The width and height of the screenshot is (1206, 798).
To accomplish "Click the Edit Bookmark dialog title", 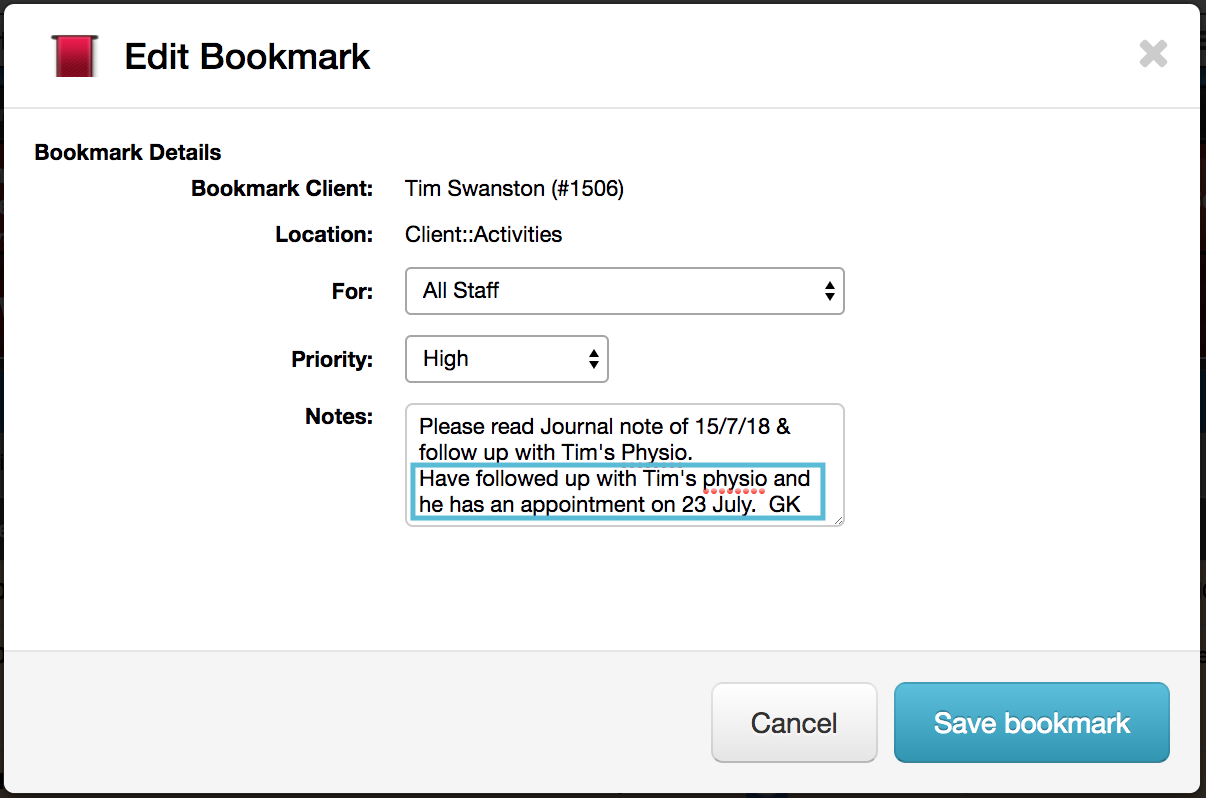I will [247, 57].
